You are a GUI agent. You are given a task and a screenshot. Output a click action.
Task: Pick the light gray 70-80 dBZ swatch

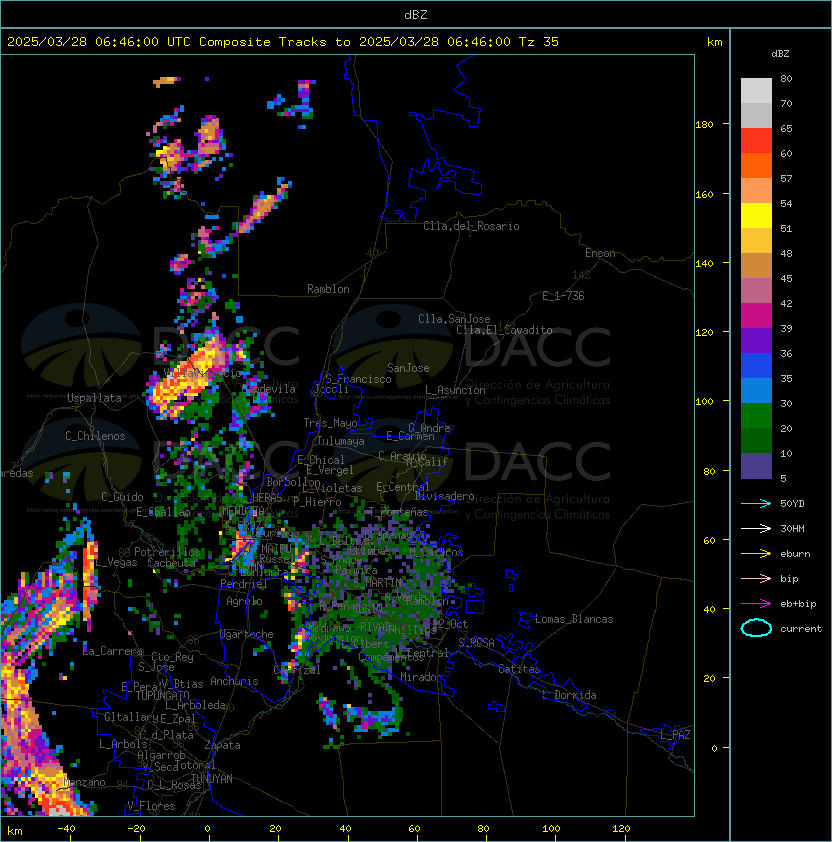point(756,90)
